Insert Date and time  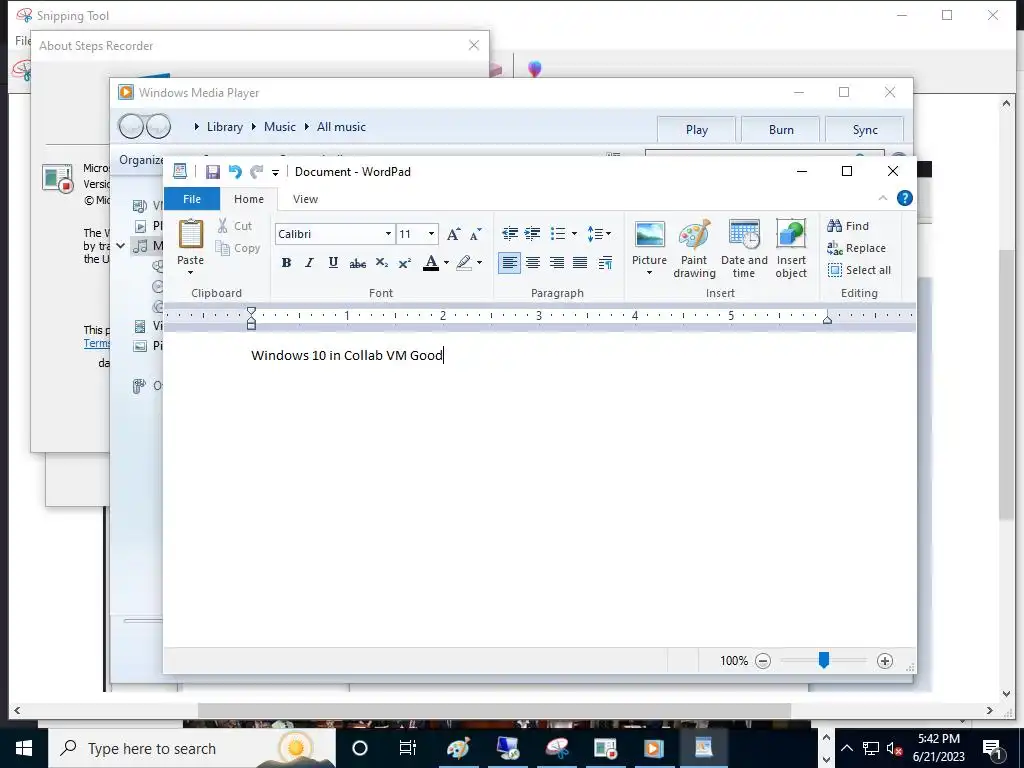pyautogui.click(x=744, y=249)
